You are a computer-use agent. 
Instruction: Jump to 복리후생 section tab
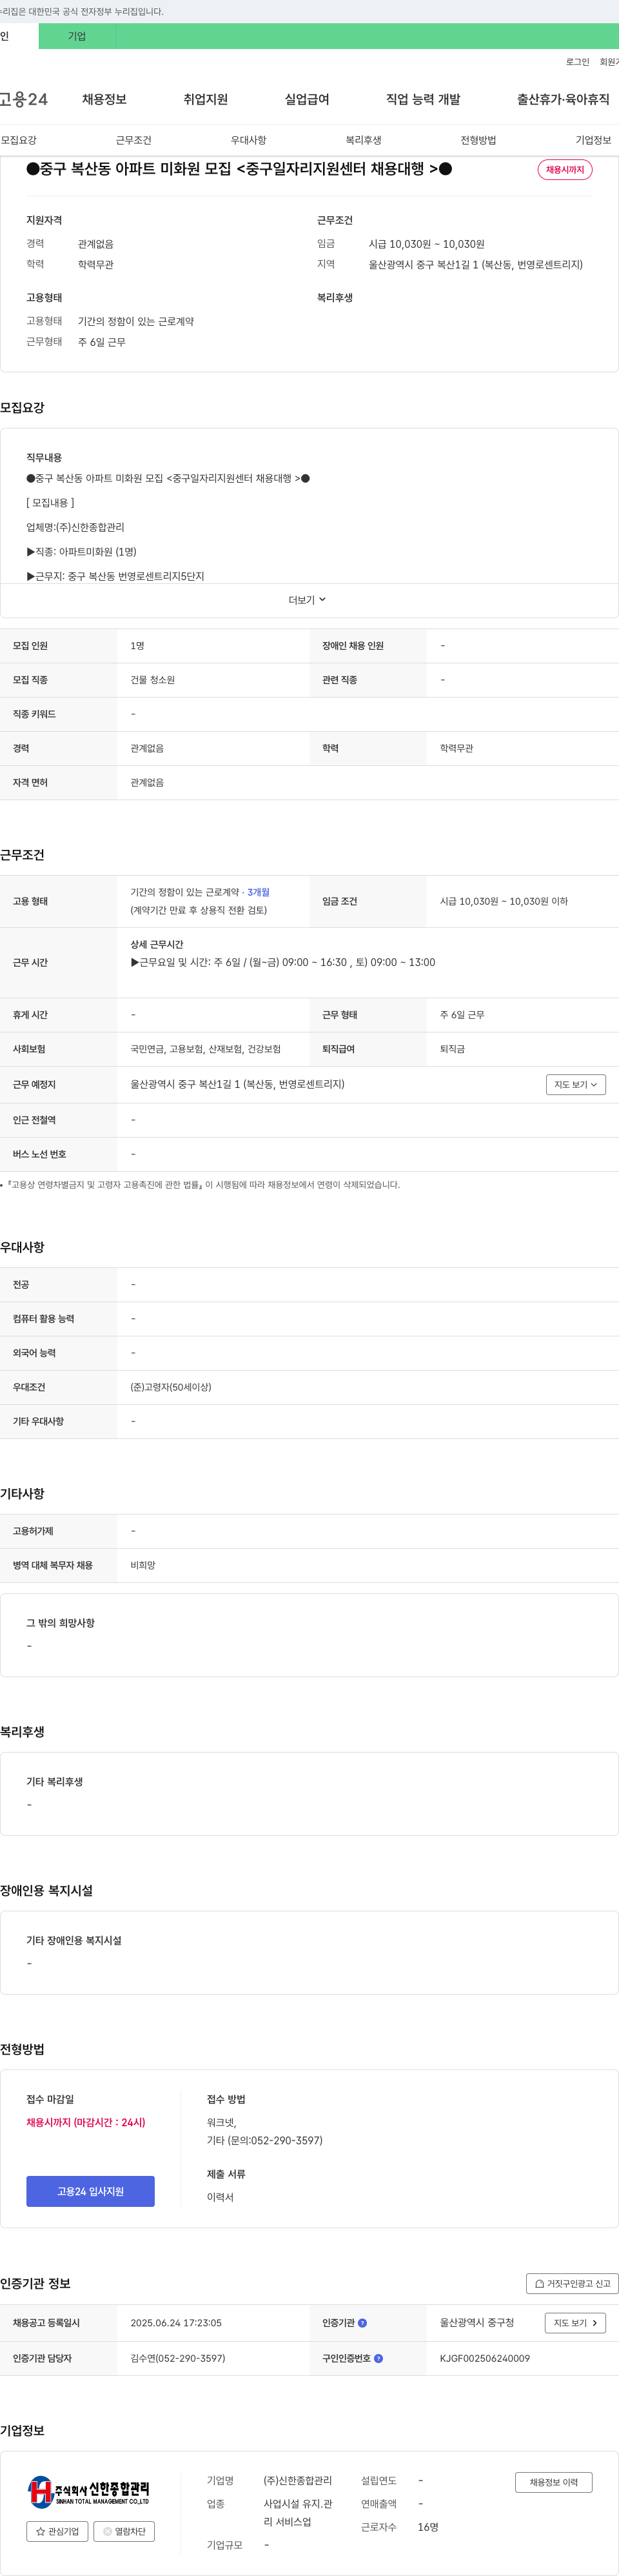click(x=363, y=140)
